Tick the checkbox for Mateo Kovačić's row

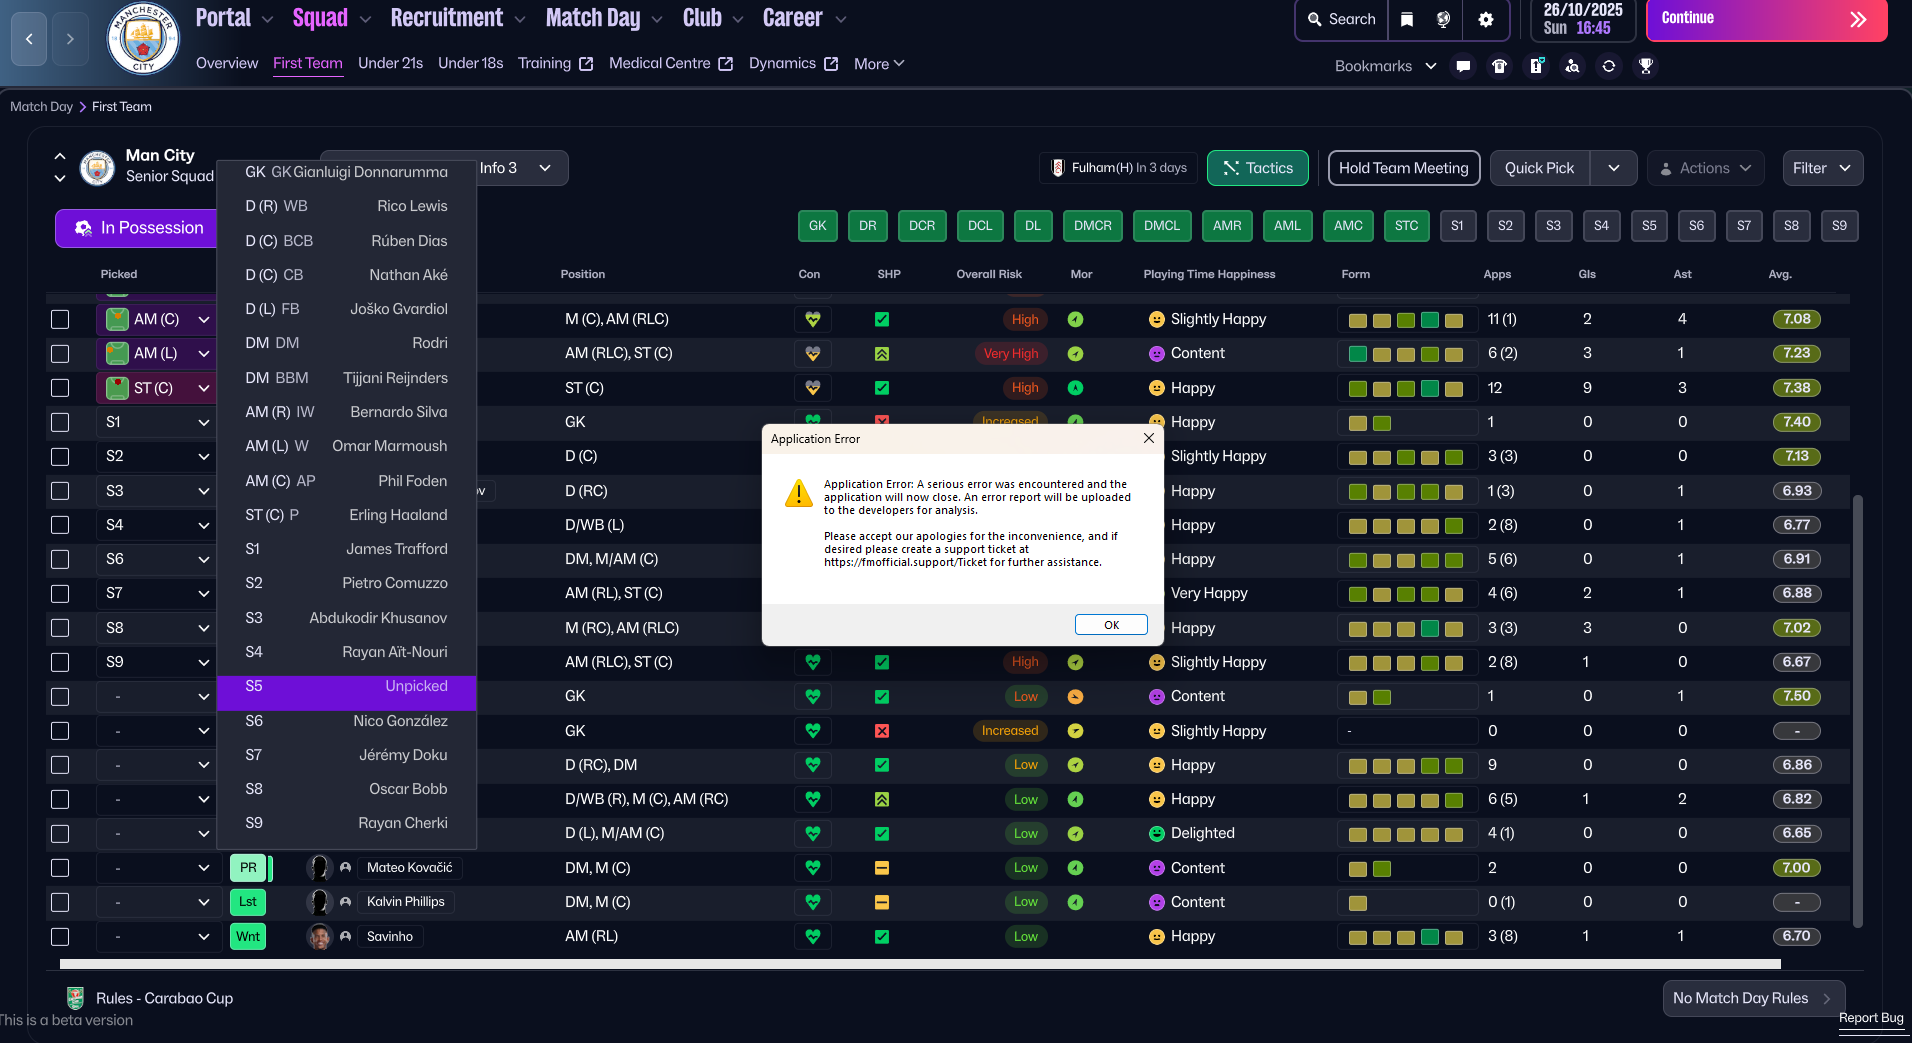tap(60, 868)
